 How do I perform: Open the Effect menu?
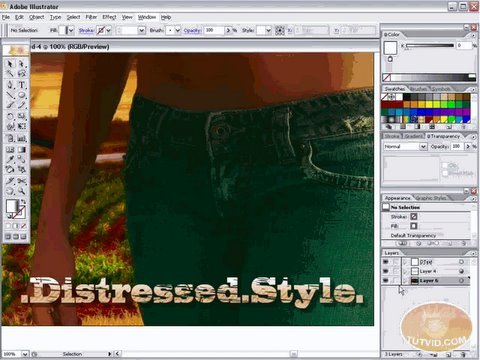coord(109,17)
